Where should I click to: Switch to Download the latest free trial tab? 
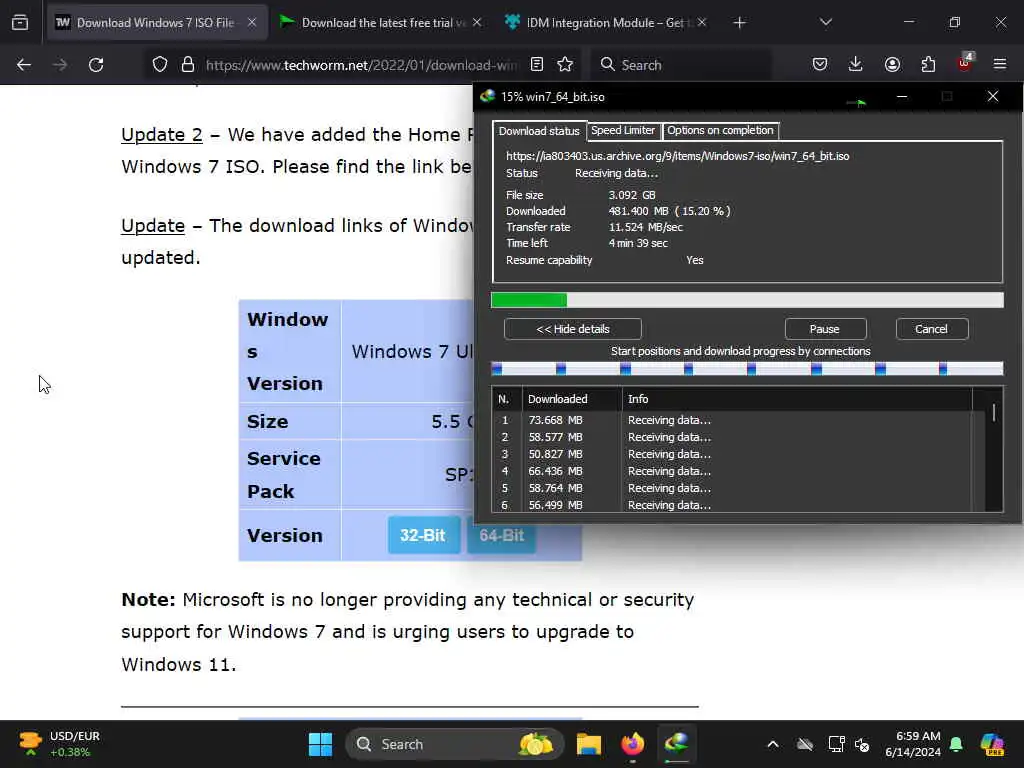pos(383,23)
